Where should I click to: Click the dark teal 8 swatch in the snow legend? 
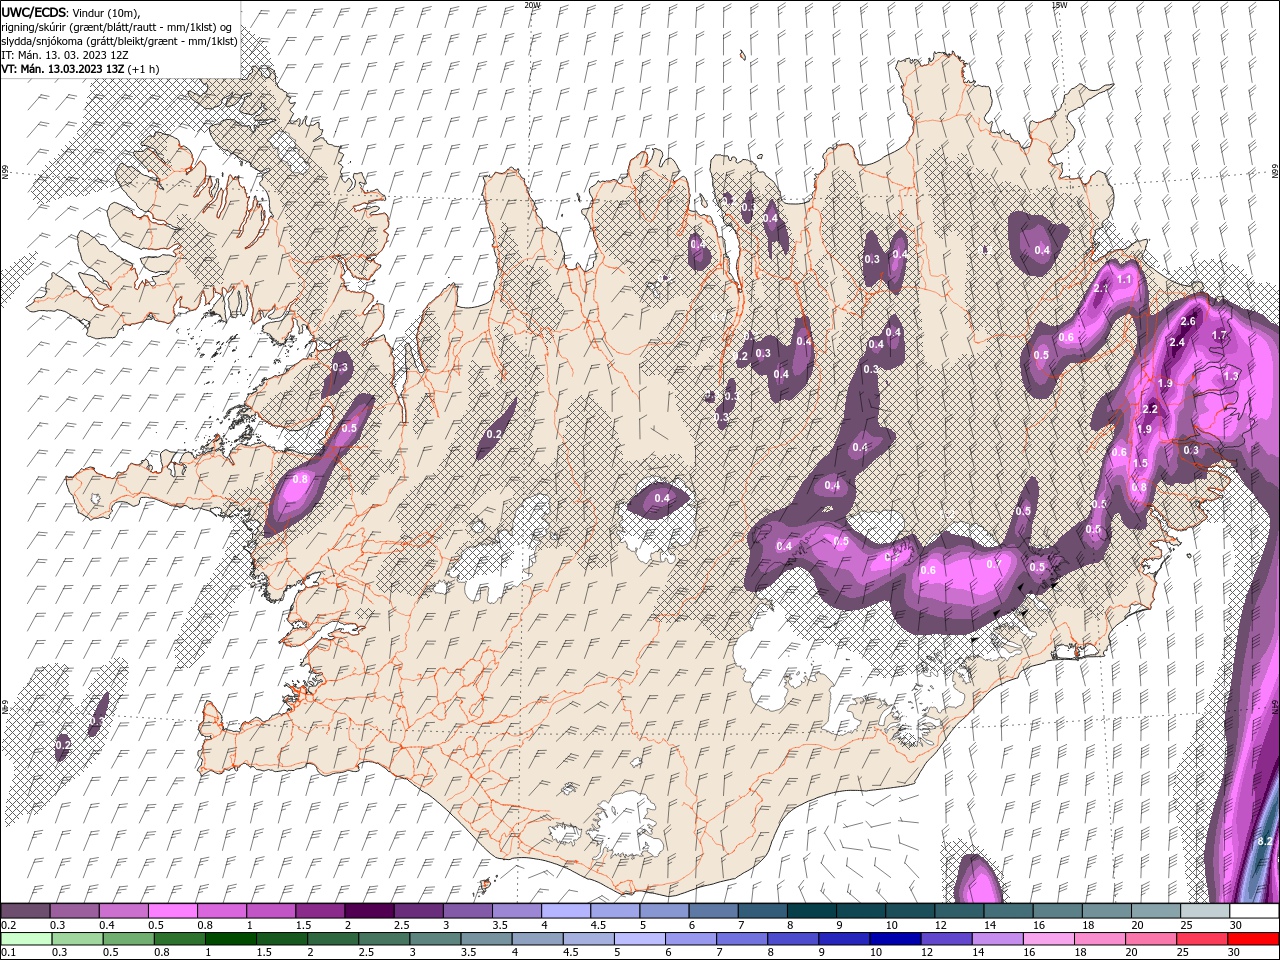(811, 911)
